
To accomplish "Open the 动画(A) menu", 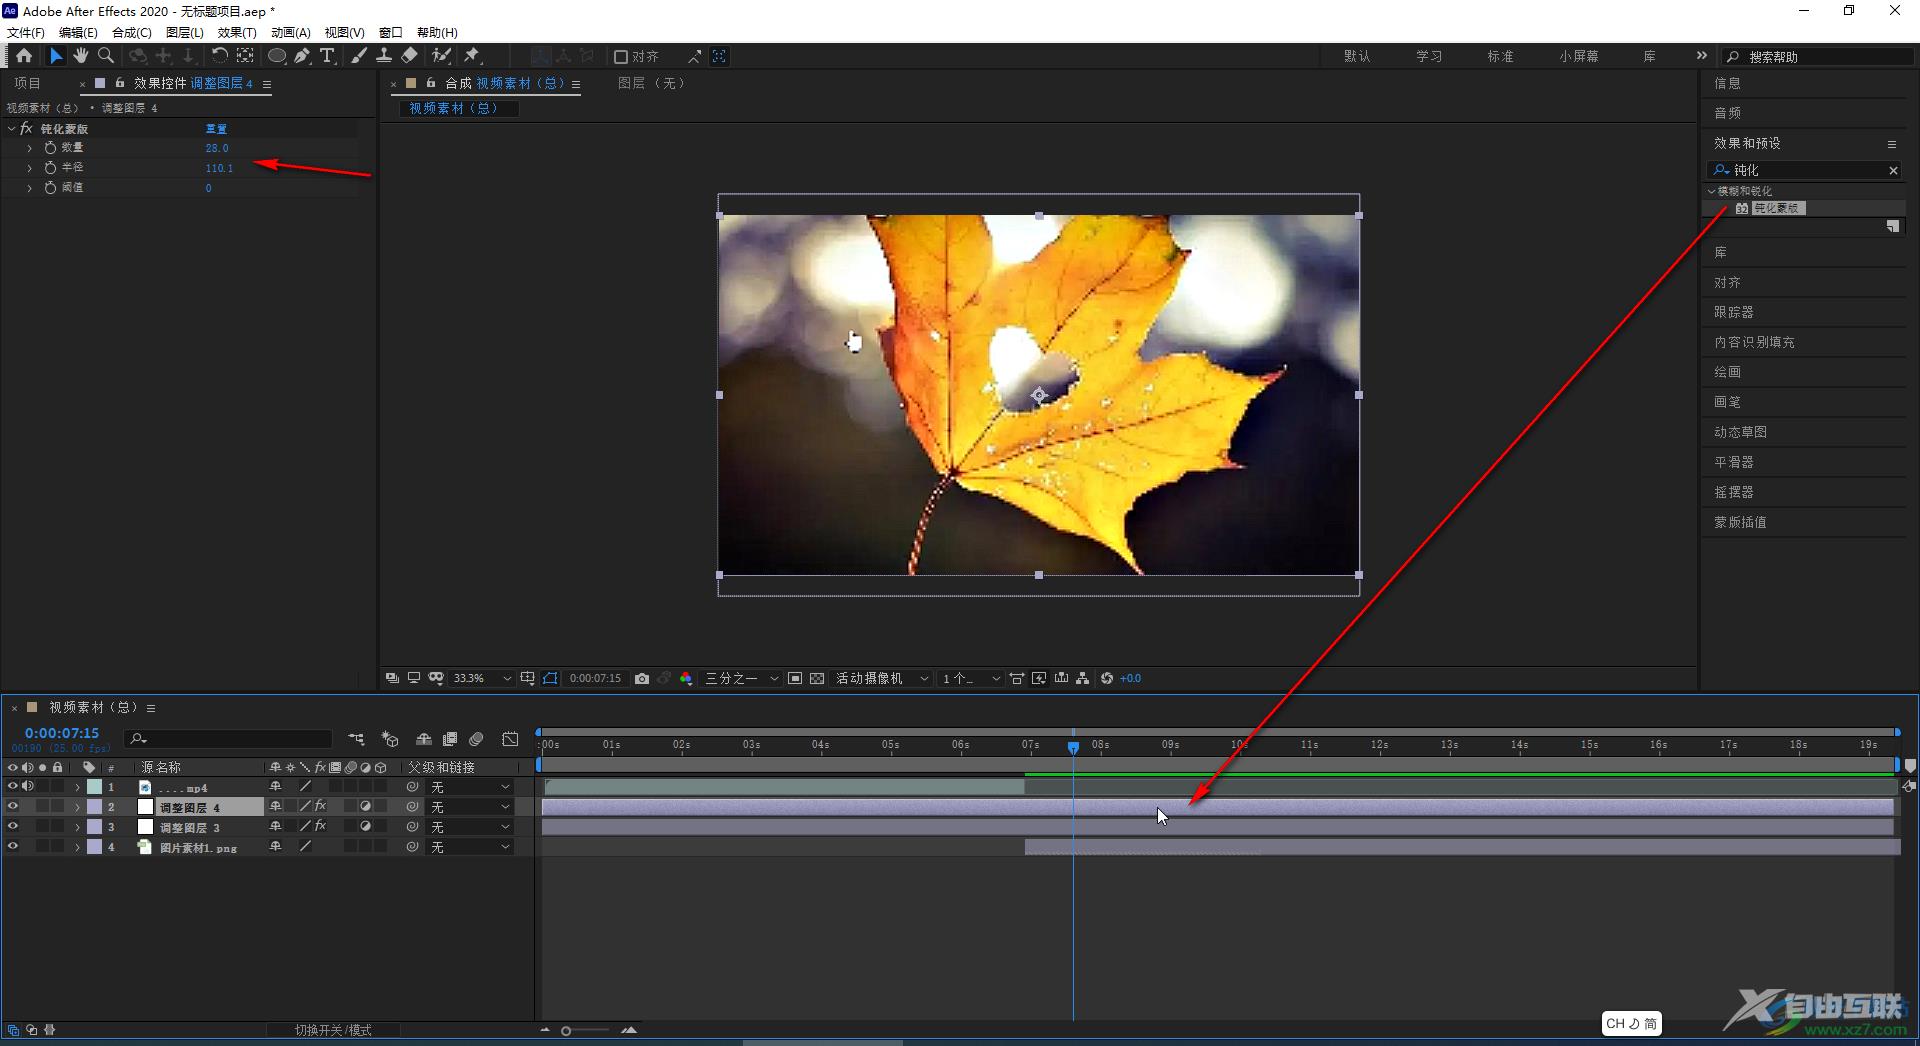I will click(290, 32).
